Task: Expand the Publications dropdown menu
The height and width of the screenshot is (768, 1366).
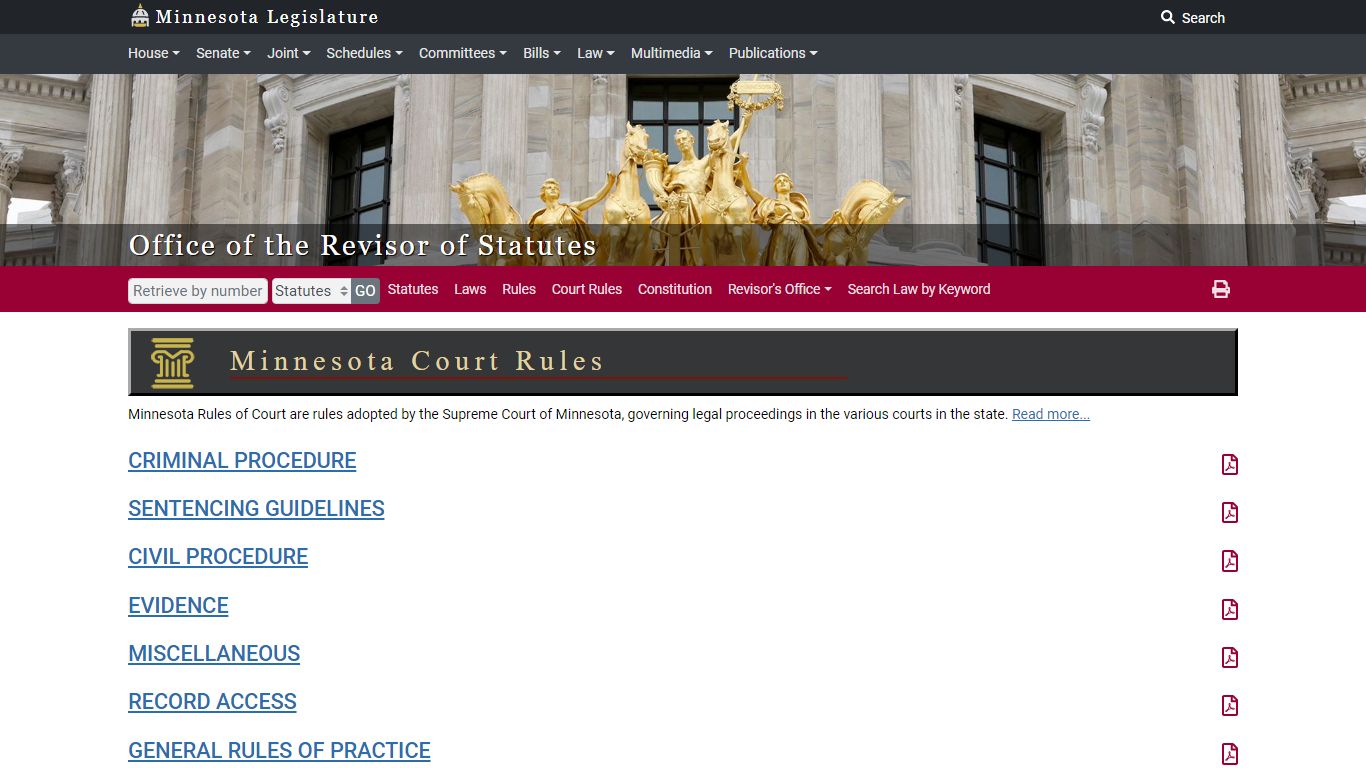Action: pyautogui.click(x=773, y=53)
